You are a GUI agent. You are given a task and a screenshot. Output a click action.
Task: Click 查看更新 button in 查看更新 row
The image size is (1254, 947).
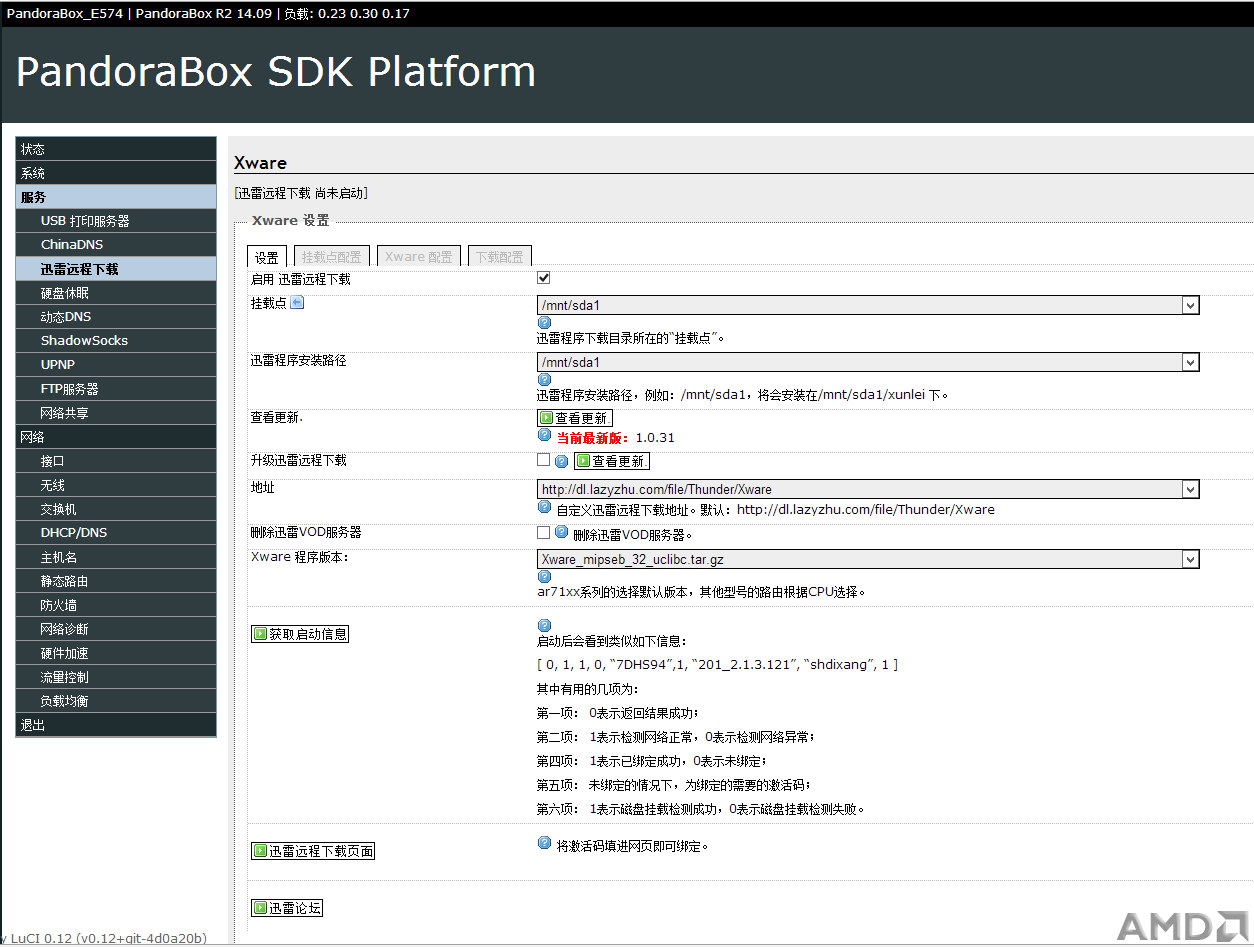click(574, 418)
